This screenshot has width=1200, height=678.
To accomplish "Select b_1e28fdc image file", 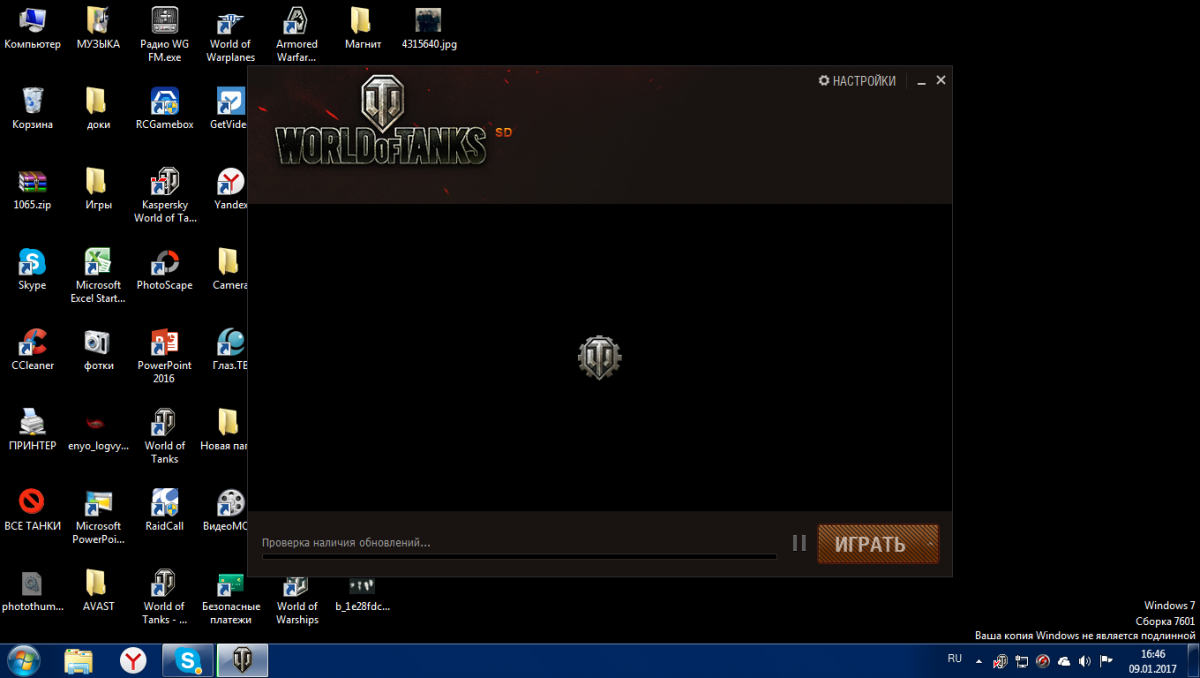I will [x=362, y=595].
